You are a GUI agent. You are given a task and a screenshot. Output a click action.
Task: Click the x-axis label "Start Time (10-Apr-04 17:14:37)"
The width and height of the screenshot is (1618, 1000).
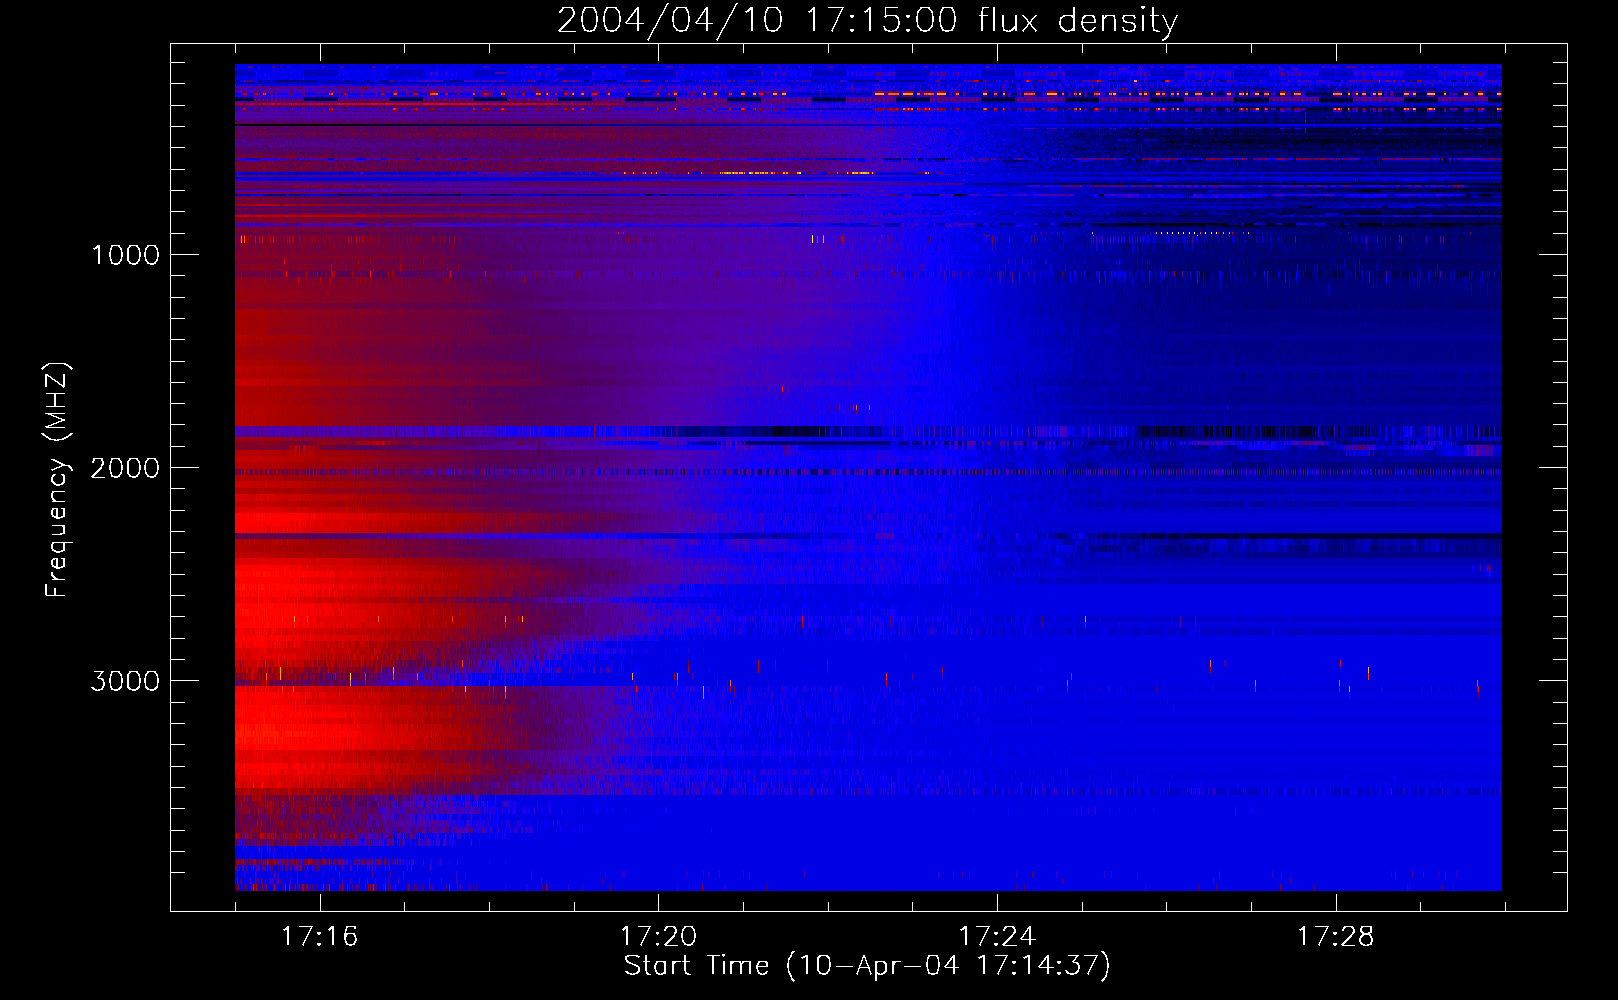click(x=867, y=966)
